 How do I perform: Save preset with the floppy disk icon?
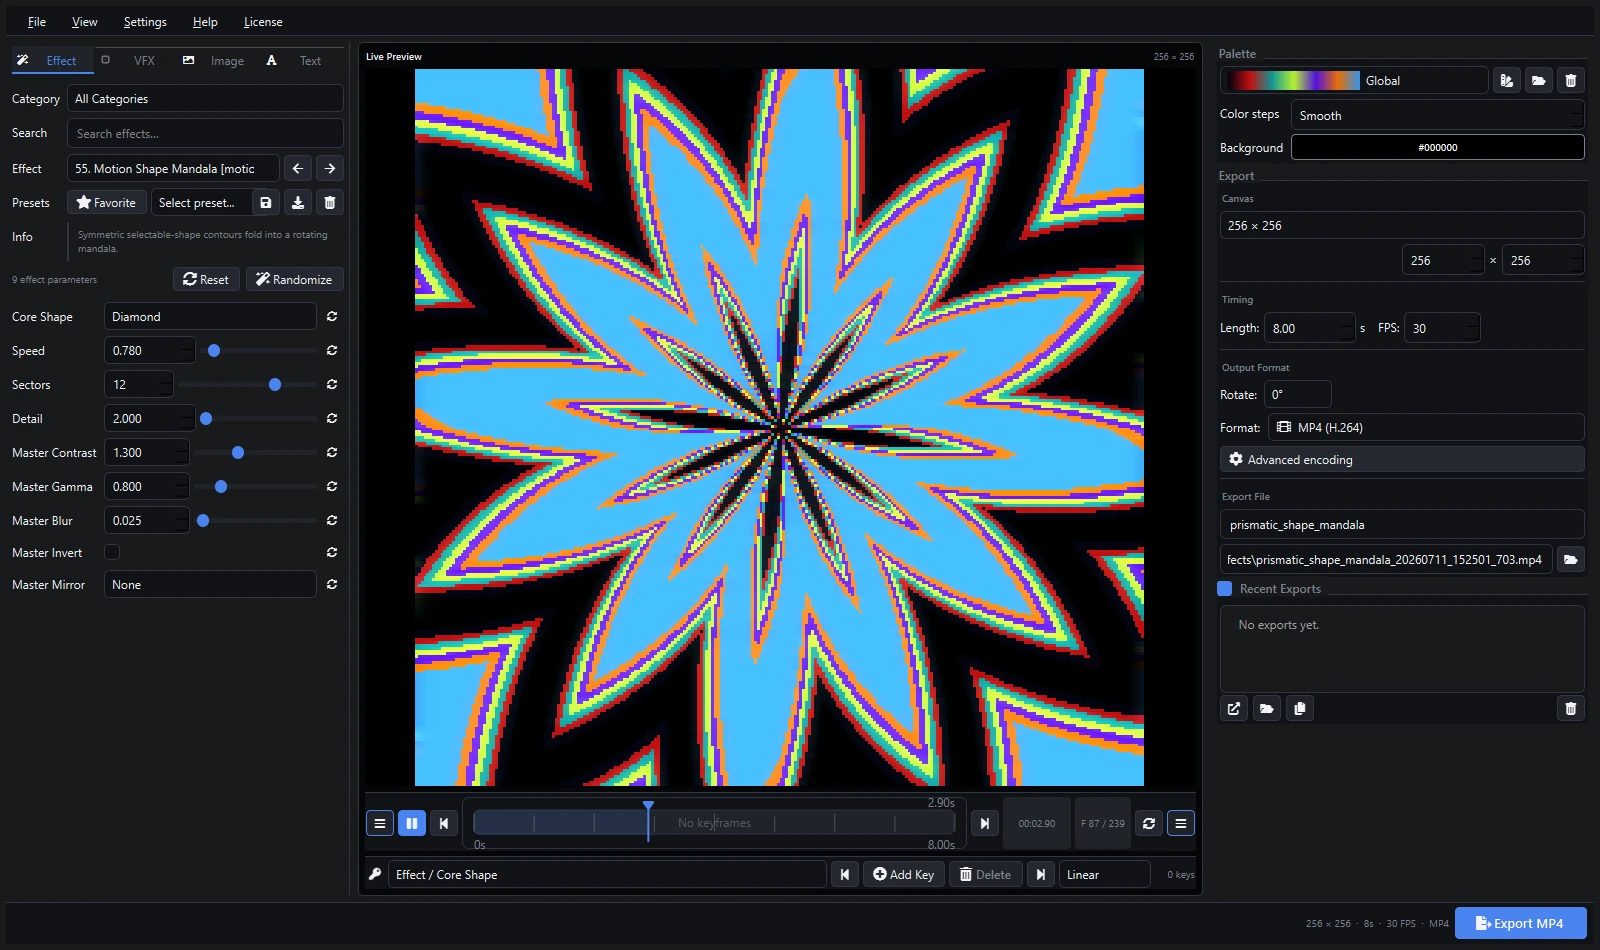pos(266,203)
